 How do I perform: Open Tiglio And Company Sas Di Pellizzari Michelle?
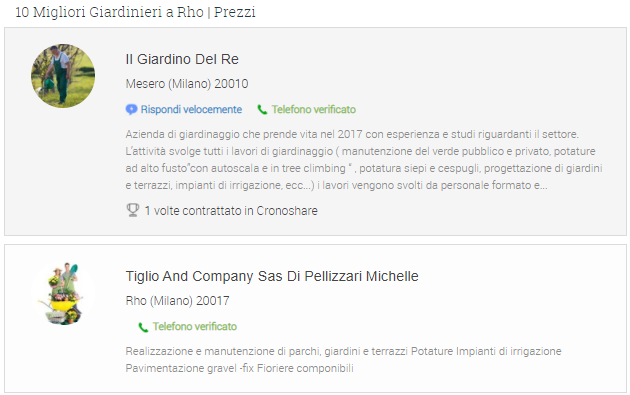[272, 276]
